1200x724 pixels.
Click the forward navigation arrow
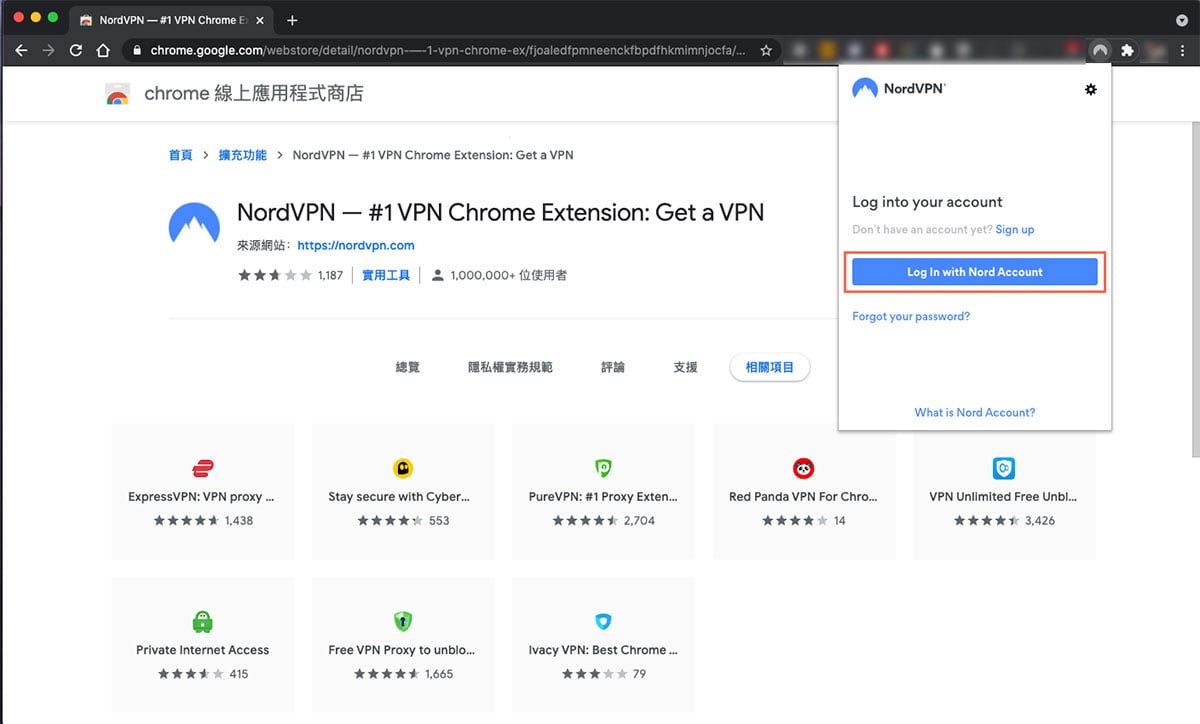point(48,50)
